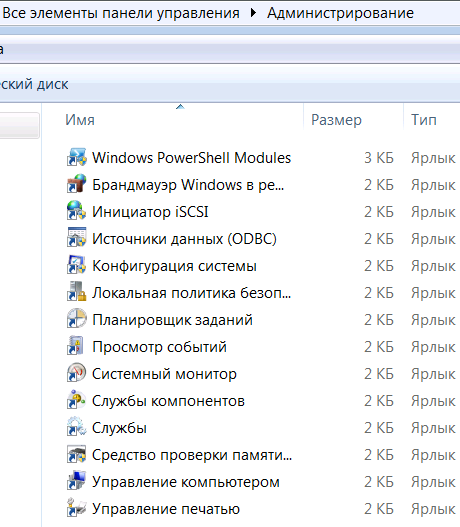Click the Средство проверки памяти icon
This screenshot has height=527, width=460.
point(77,454)
